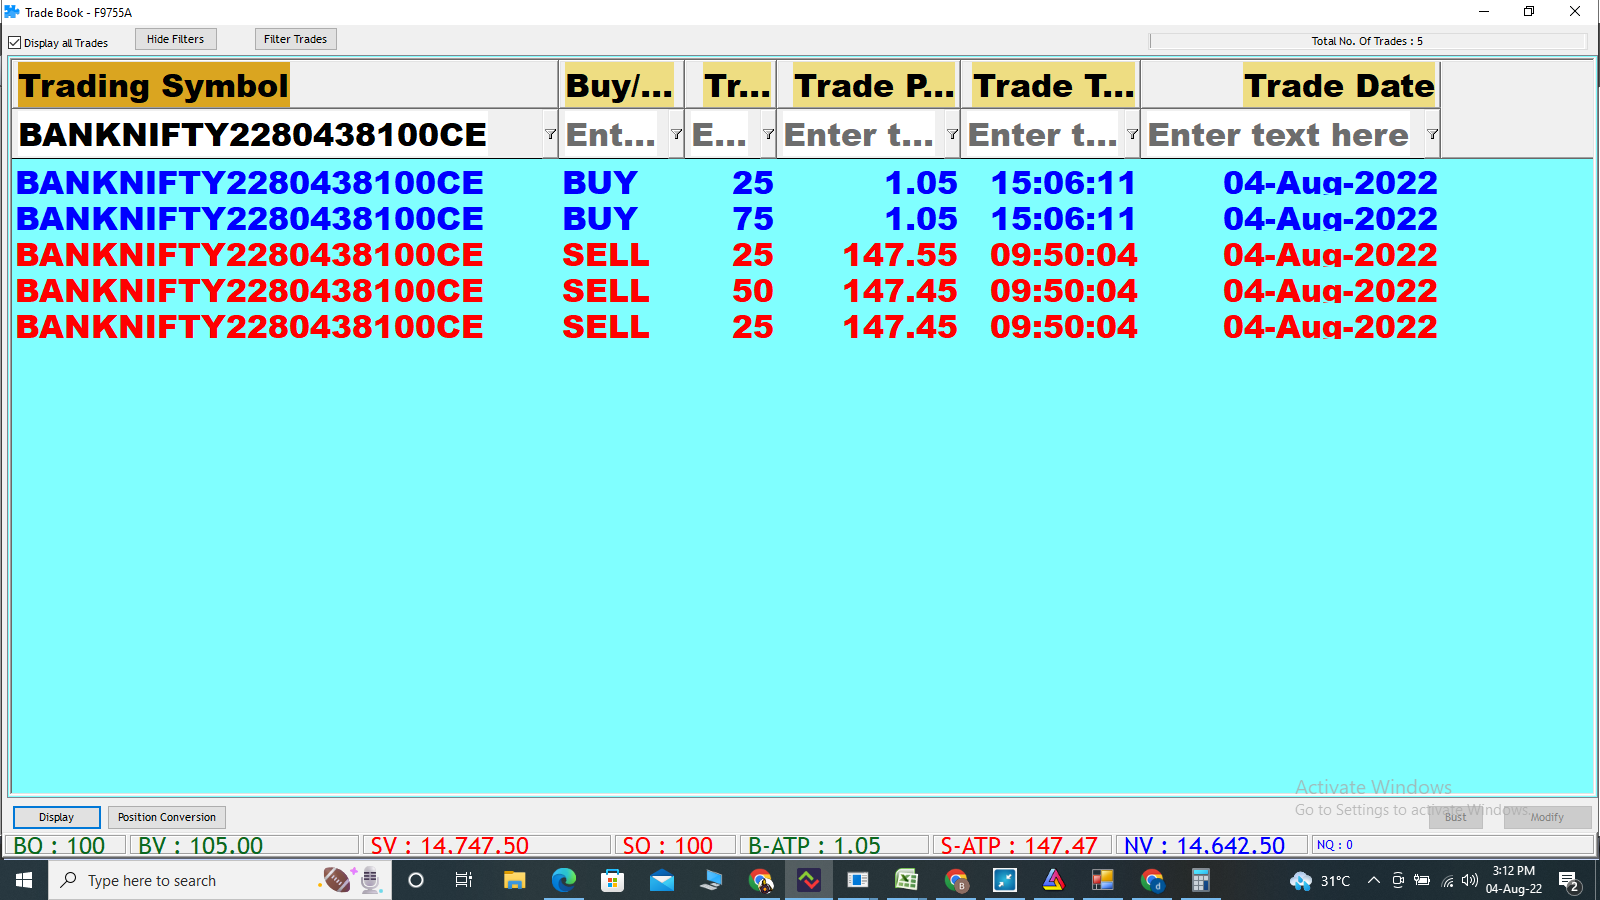Click the BO : 100 status value
1600x900 pixels.
tap(65, 845)
